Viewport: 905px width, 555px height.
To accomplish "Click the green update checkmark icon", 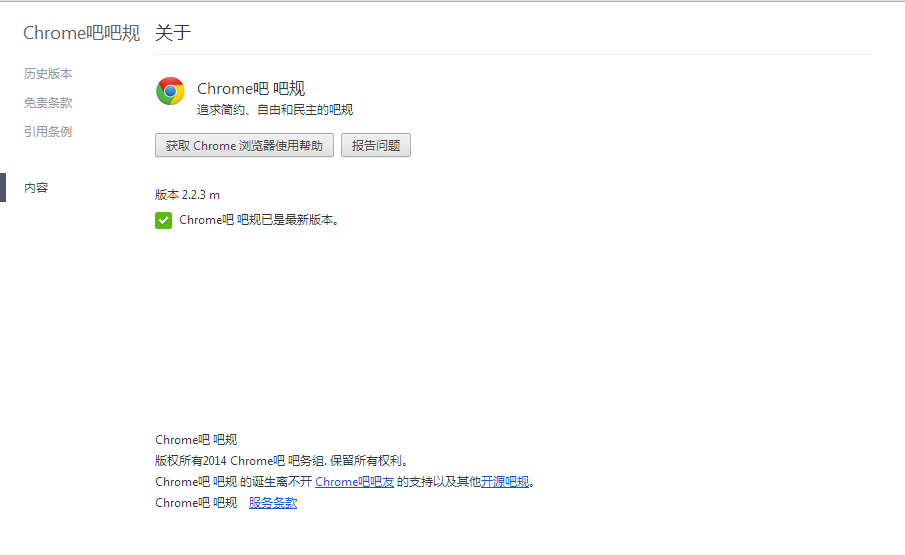I will pyautogui.click(x=163, y=220).
